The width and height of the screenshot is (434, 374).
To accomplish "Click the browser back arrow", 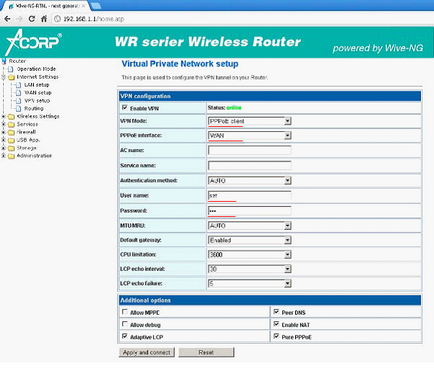I will point(7,19).
